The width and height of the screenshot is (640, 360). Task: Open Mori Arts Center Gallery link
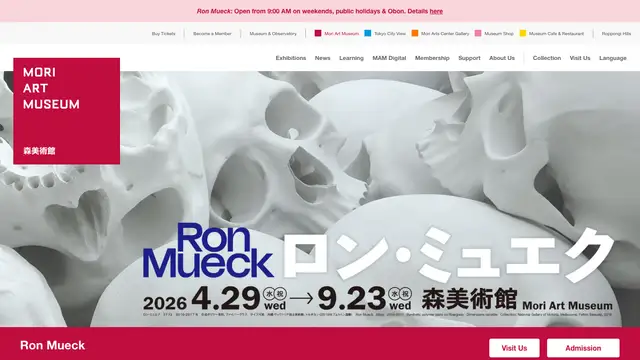tap(445, 34)
